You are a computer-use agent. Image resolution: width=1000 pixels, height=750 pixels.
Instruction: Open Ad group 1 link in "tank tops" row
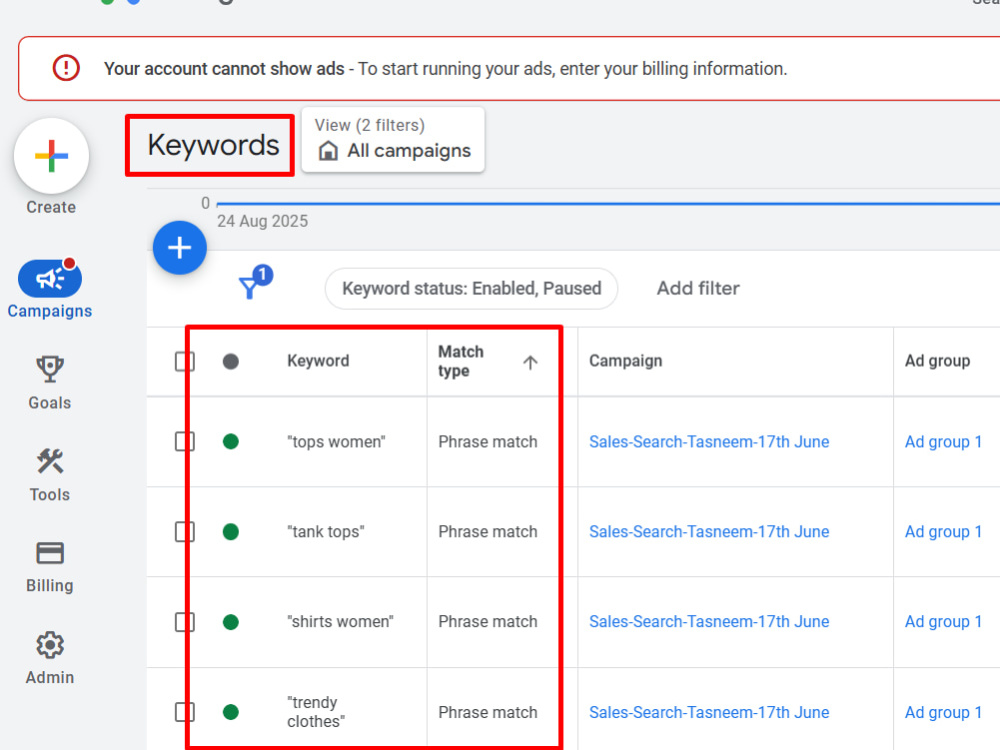(943, 531)
